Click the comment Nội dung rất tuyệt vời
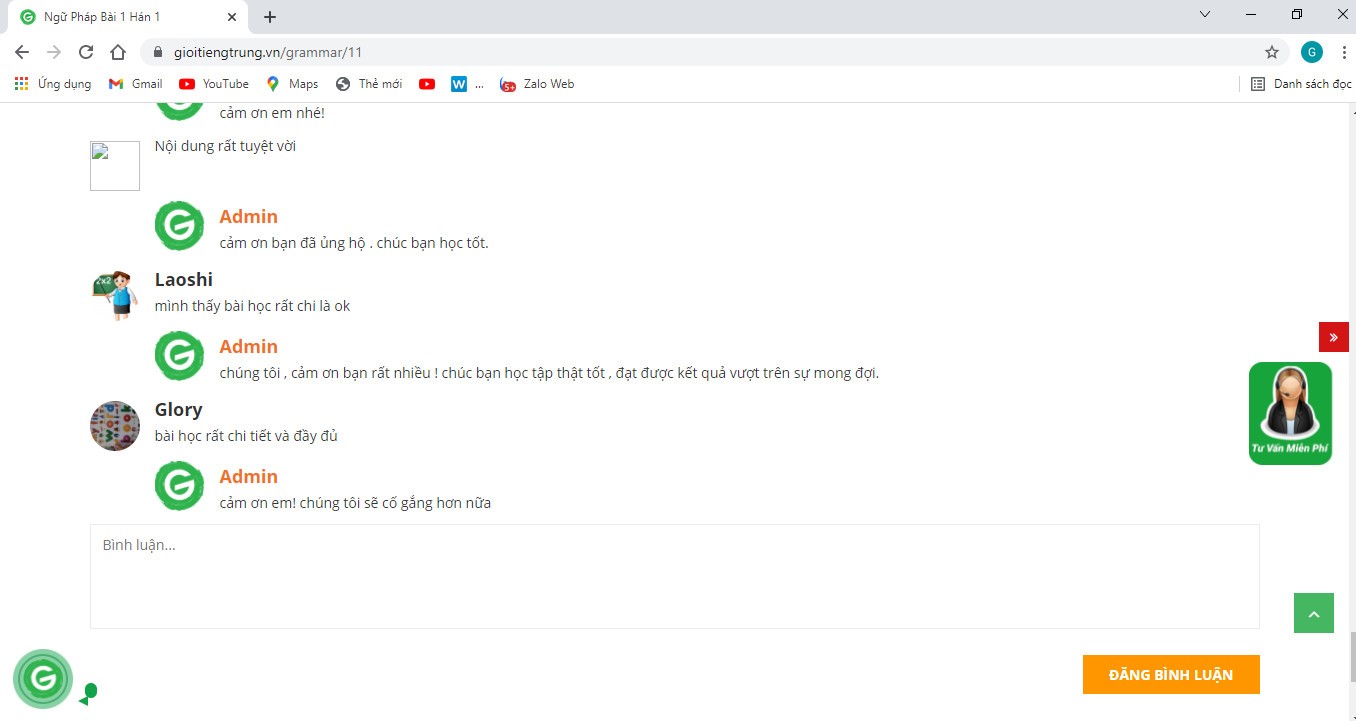 [x=226, y=146]
